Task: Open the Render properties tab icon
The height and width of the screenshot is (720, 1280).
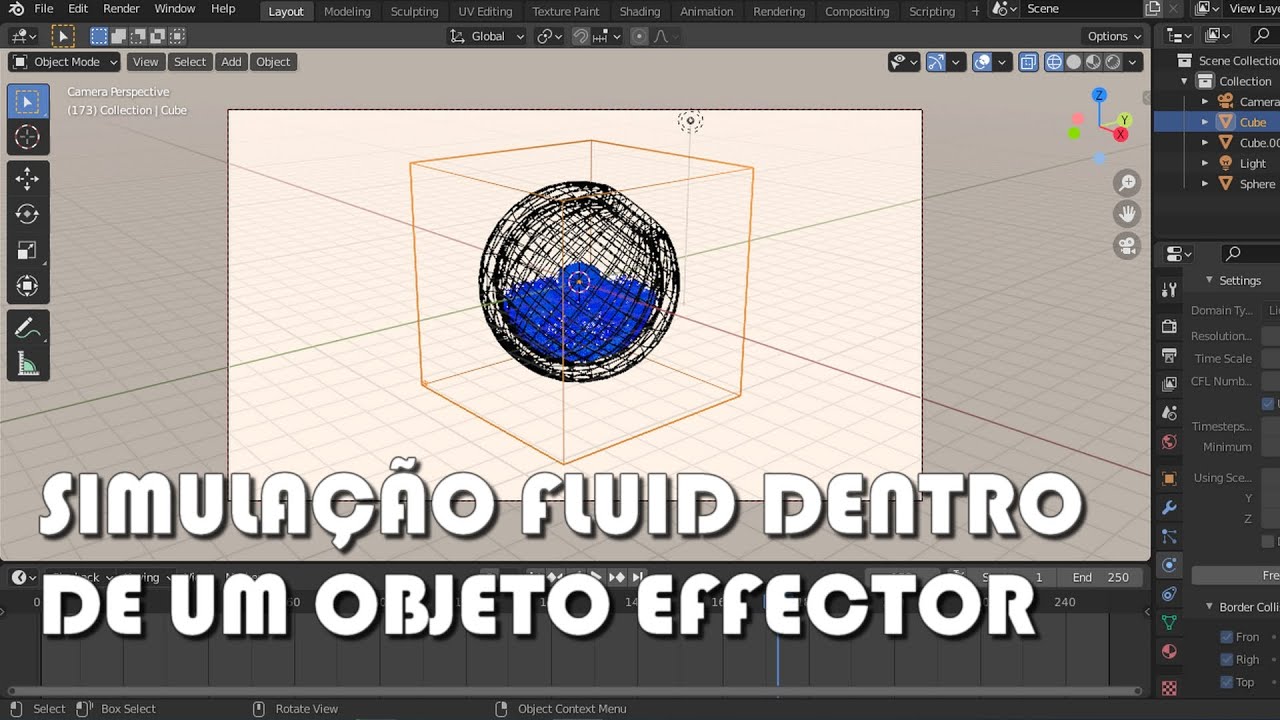Action: click(x=1169, y=326)
